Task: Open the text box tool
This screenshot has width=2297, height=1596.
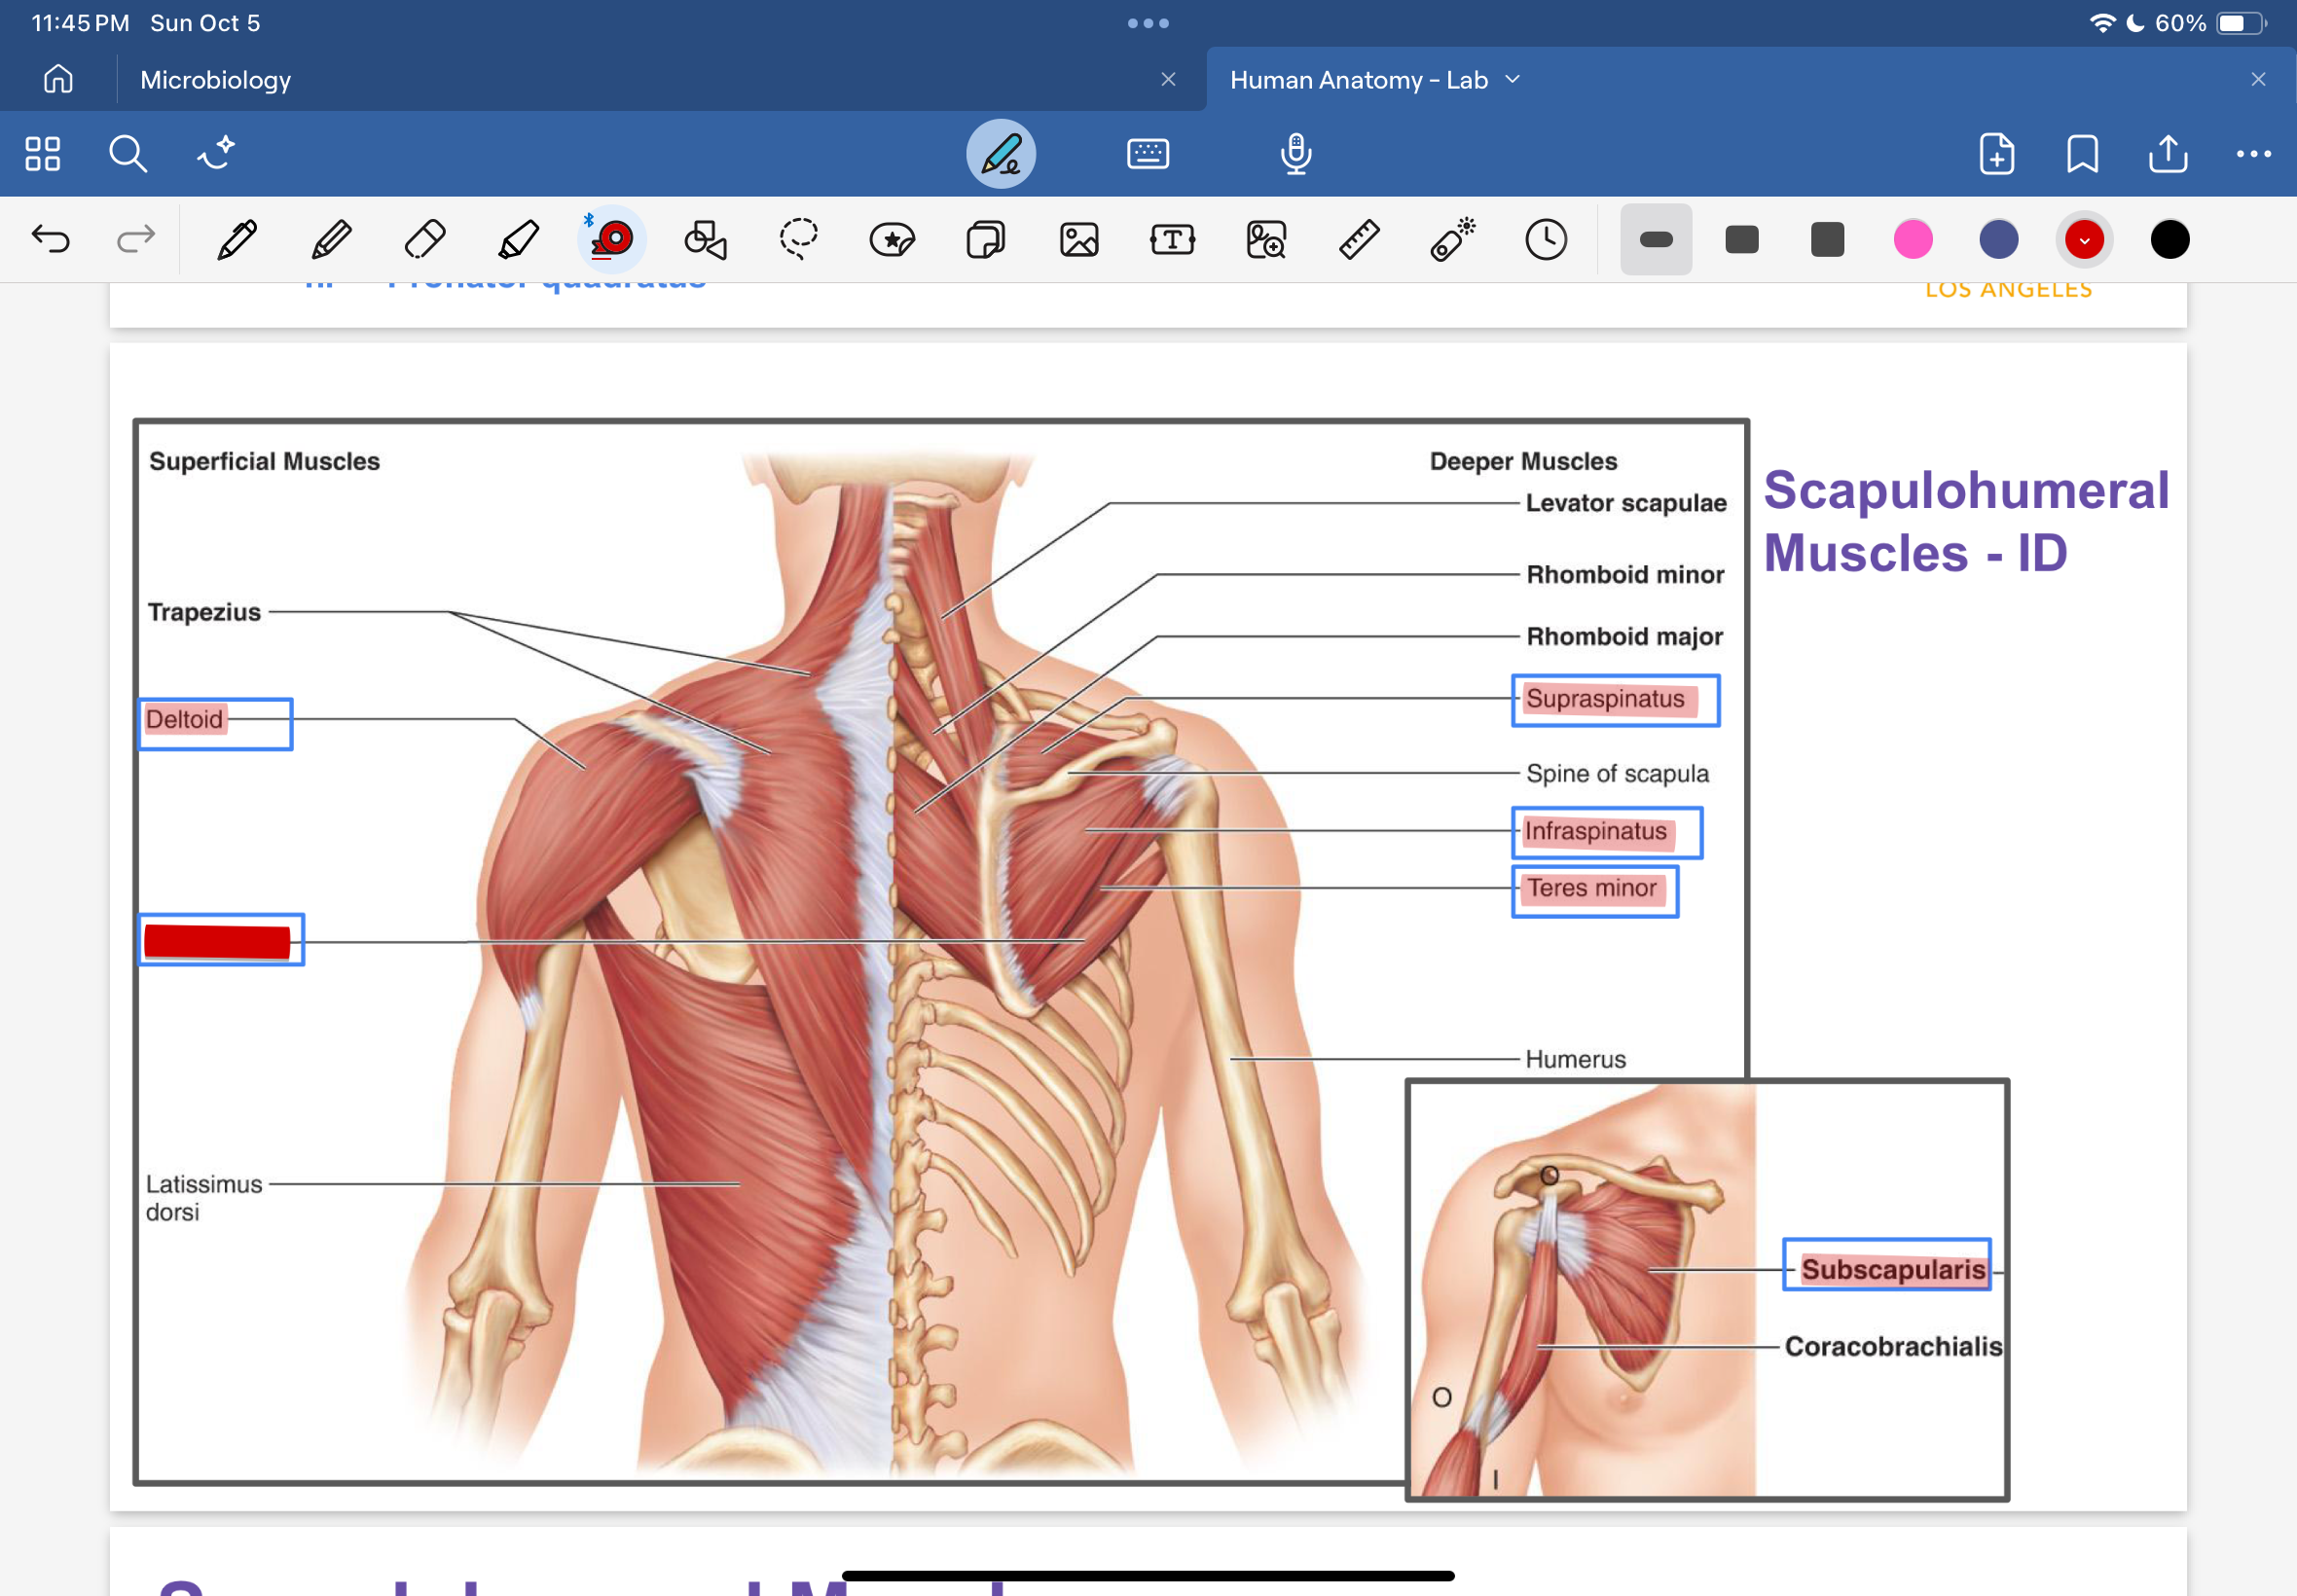Action: tap(1172, 240)
